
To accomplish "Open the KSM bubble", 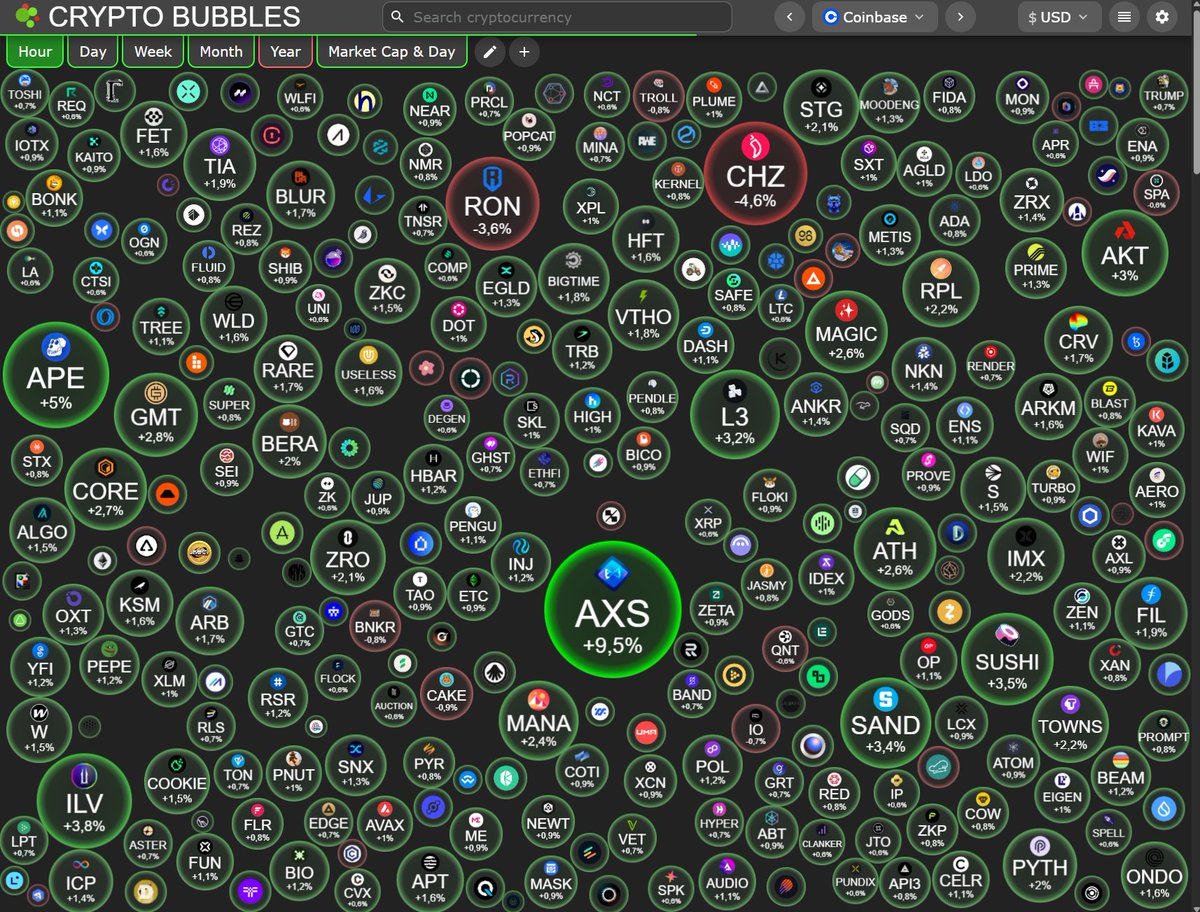I will click(139, 603).
